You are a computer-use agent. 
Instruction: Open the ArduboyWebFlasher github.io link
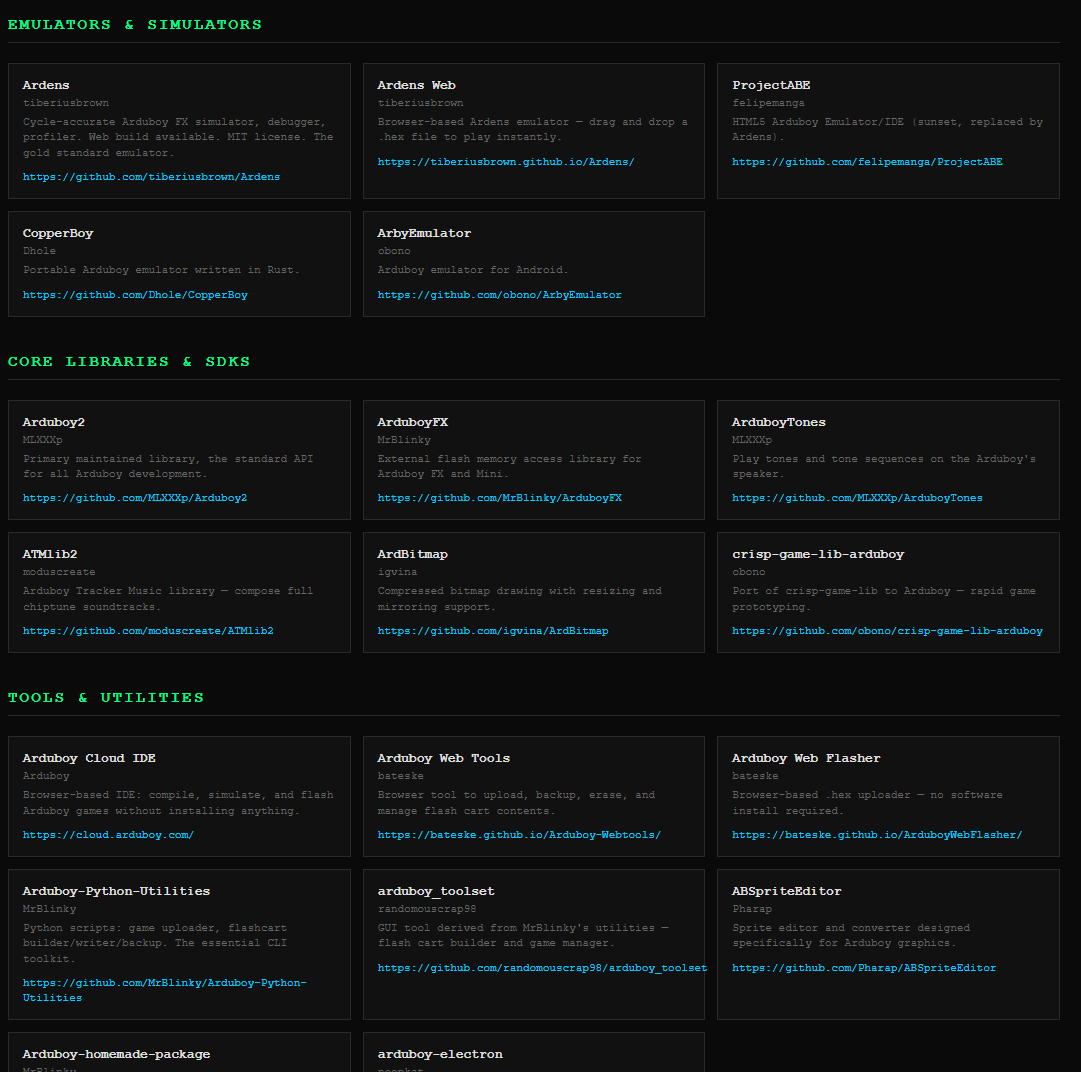(x=876, y=835)
